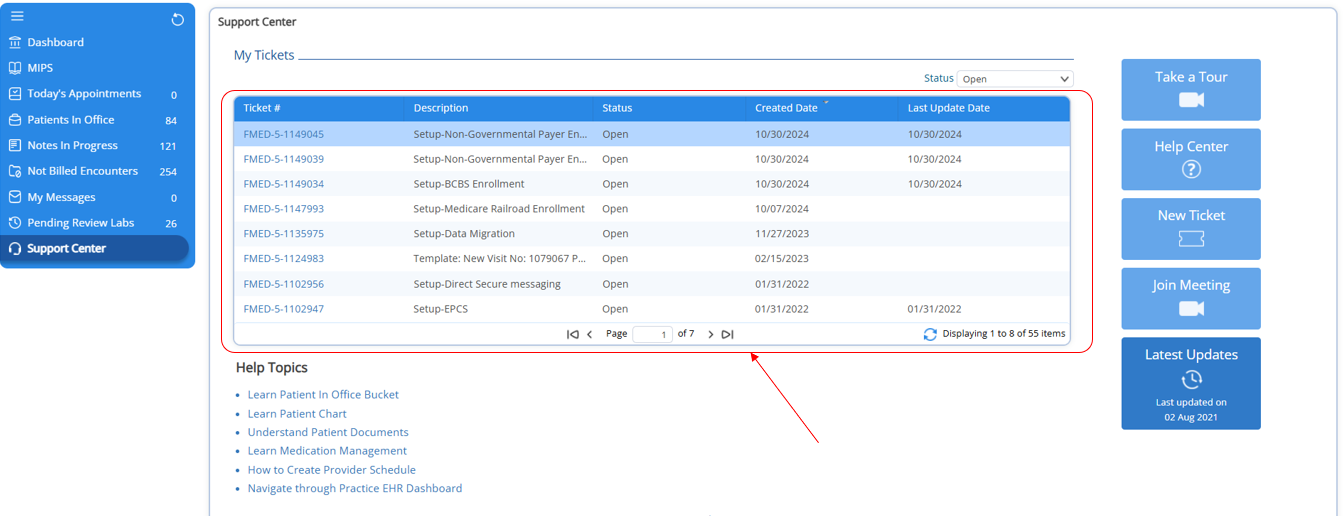Click Pending Review Labs clock icon
Image resolution: width=1343 pixels, height=516 pixels.
tap(15, 223)
